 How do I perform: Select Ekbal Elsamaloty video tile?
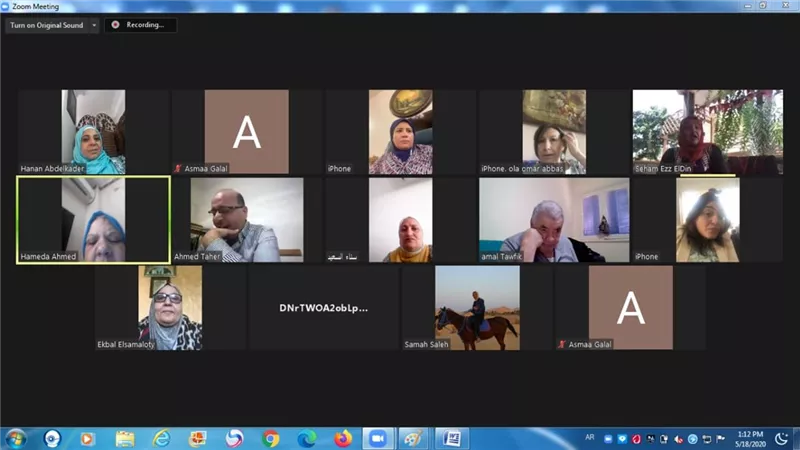[x=170, y=308]
